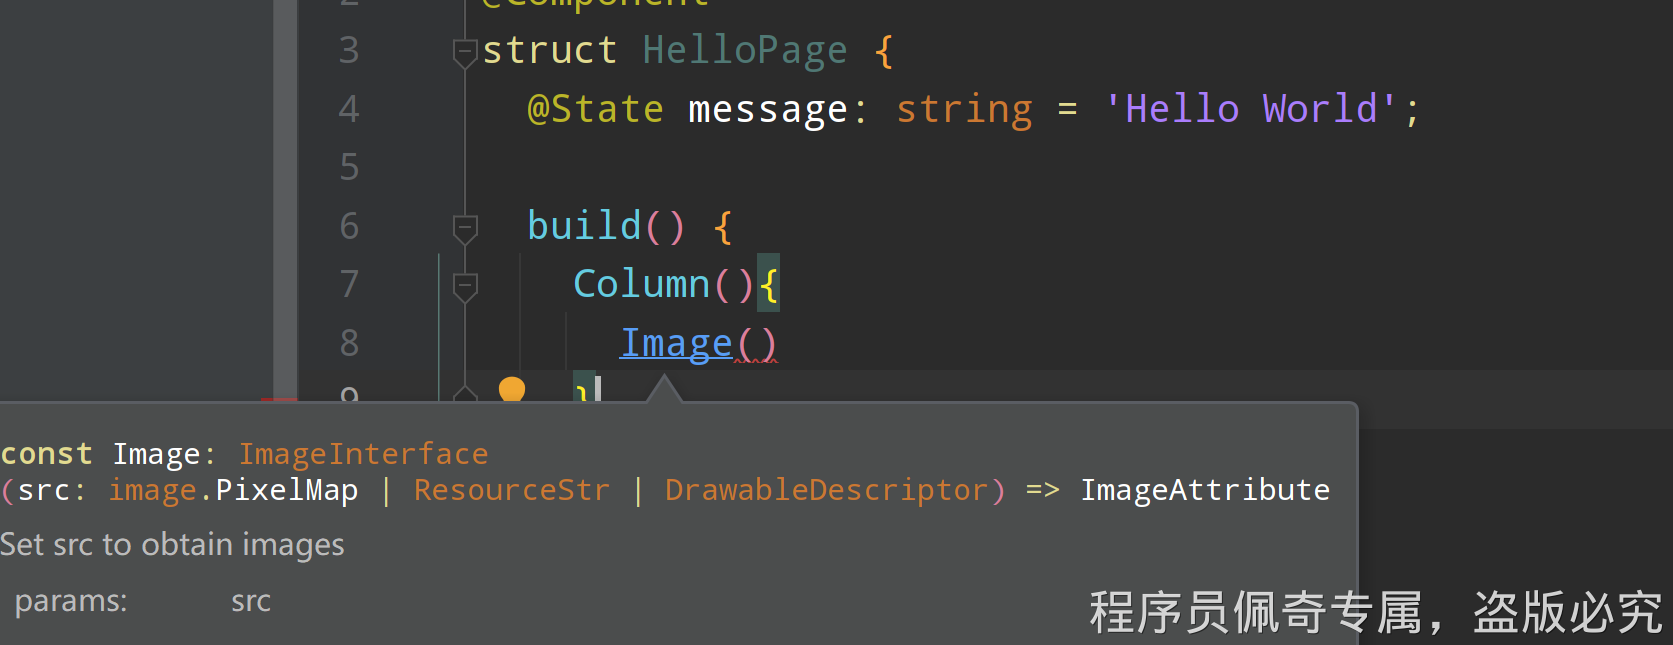Place cursor on the @State decorator
This screenshot has width=1673, height=645.
click(x=595, y=109)
